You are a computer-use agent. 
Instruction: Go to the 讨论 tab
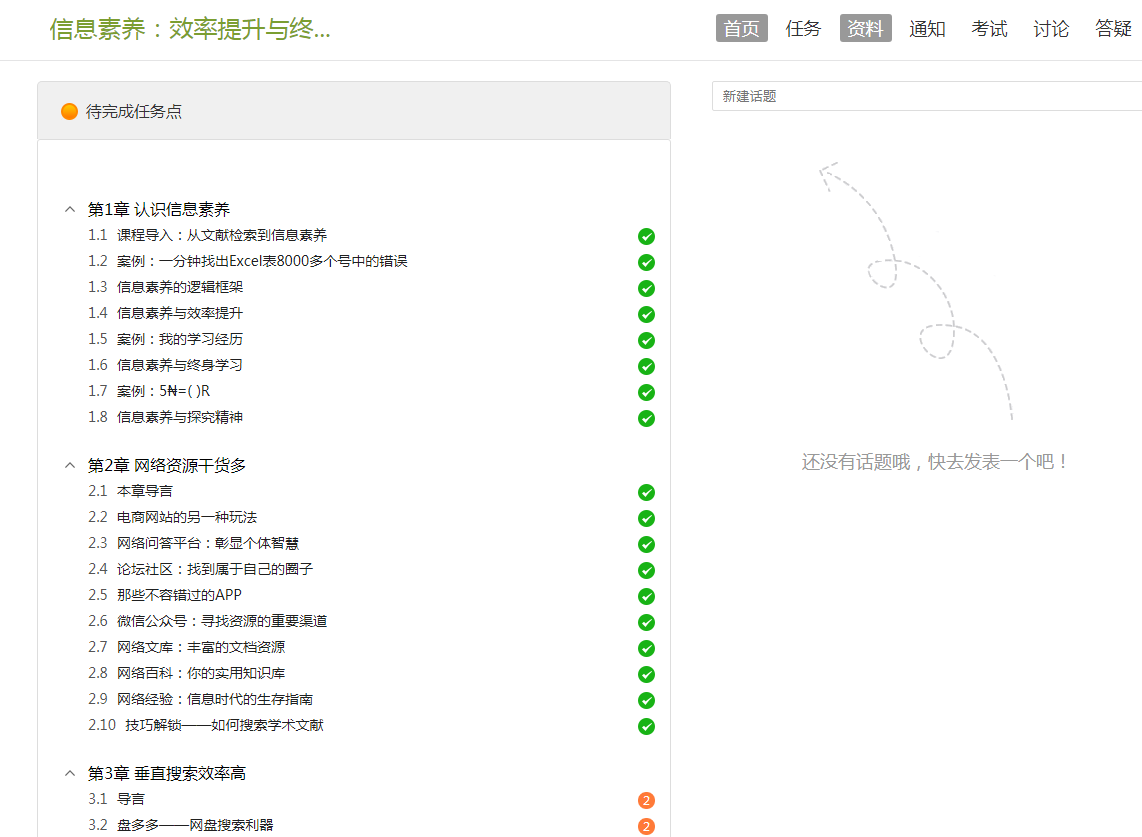click(1051, 29)
